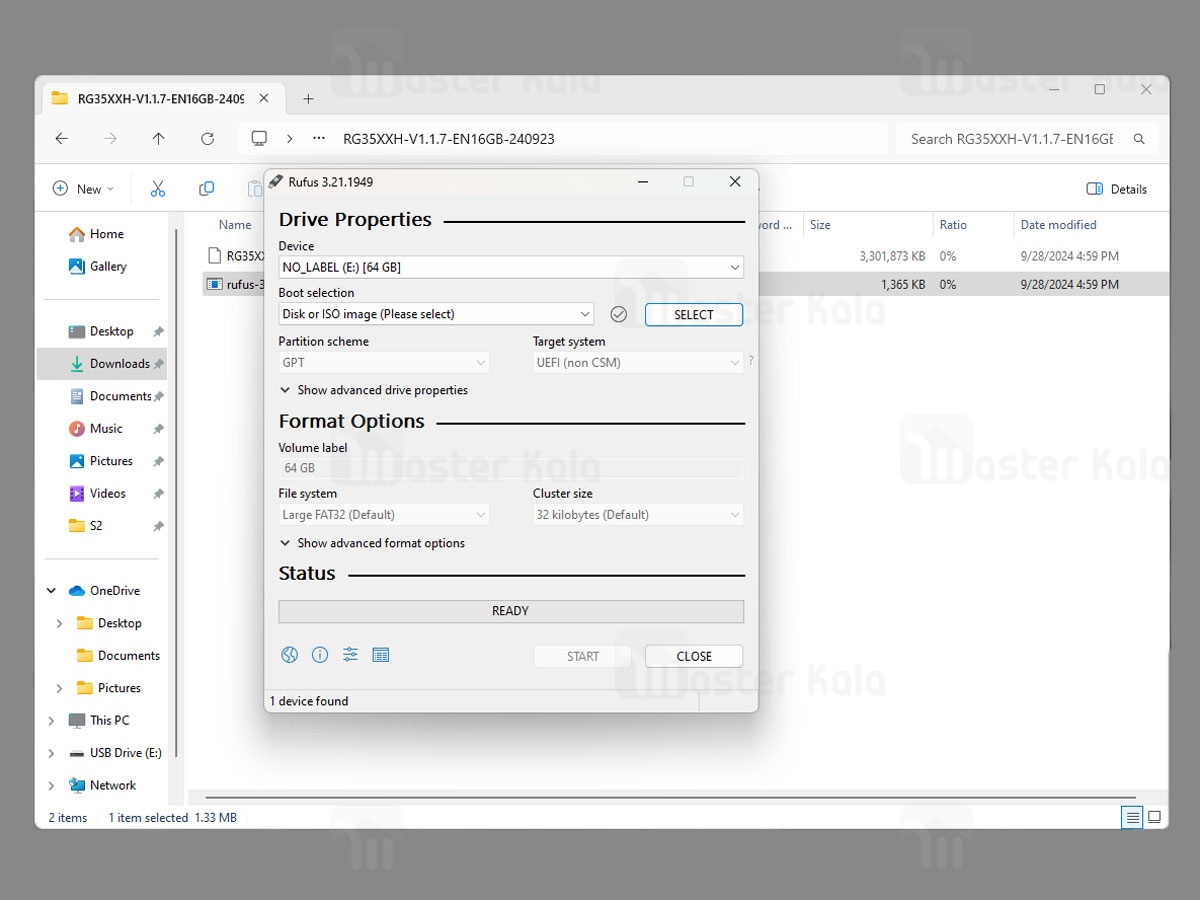This screenshot has width=1200, height=900.
Task: Click the checksum checkmark icon beside SELECT
Action: point(619,314)
